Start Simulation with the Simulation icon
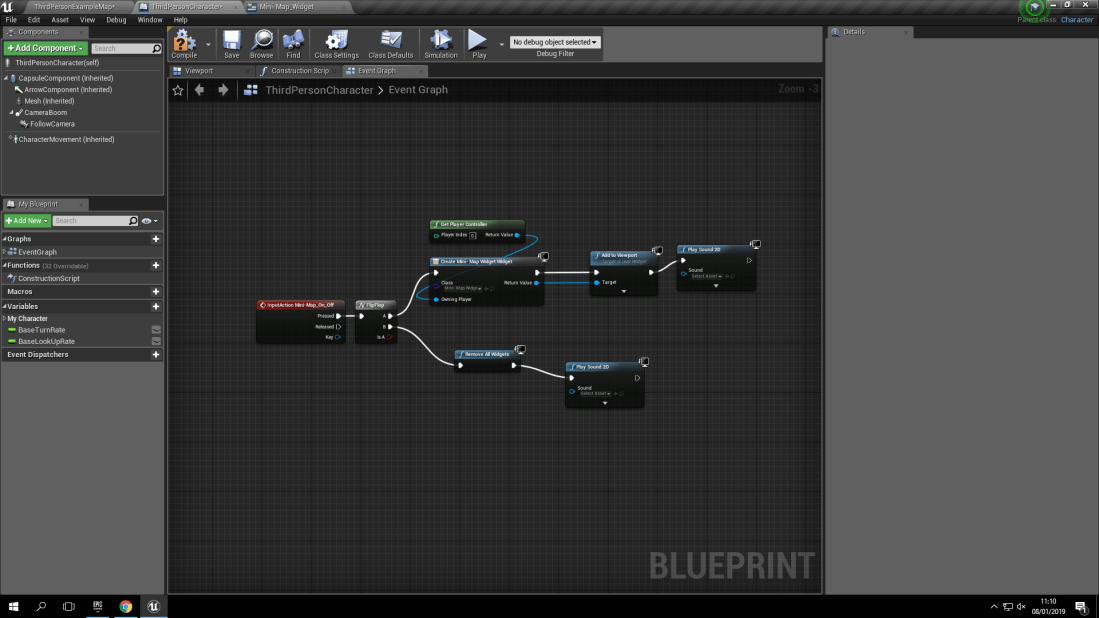Image resolution: width=1099 pixels, height=618 pixels. tap(440, 42)
